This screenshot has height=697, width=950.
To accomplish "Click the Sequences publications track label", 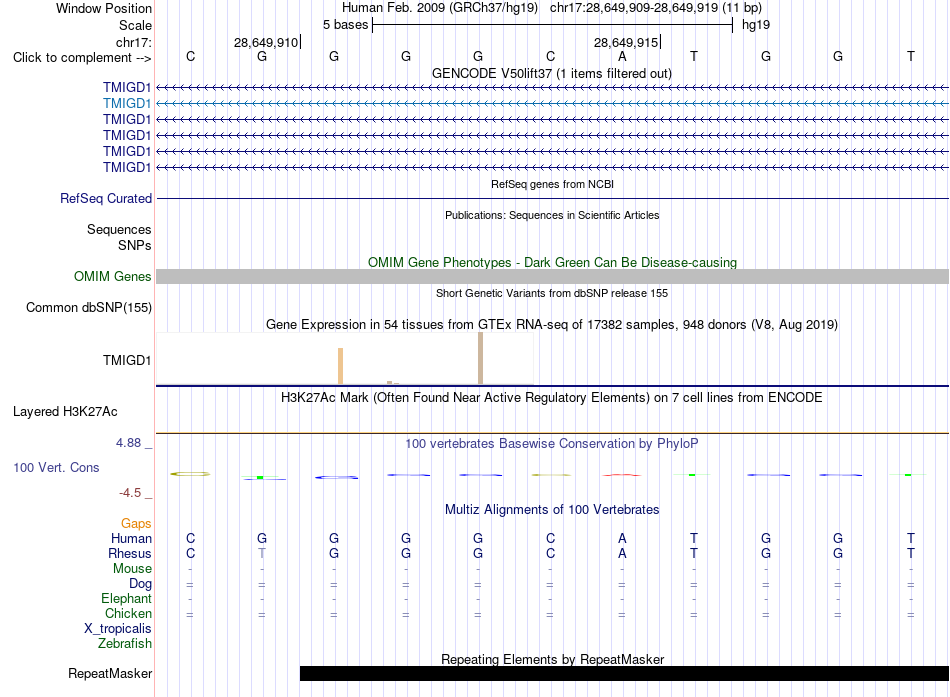I will (x=119, y=229).
